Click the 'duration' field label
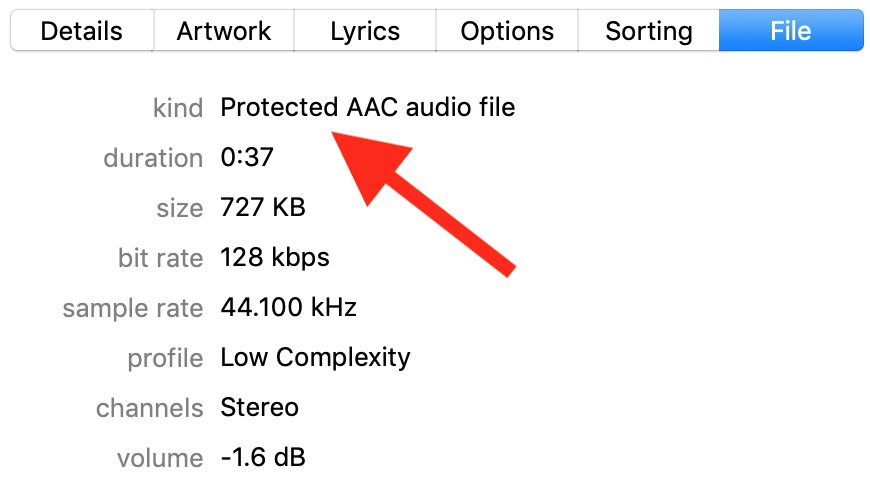Viewport: 870px width, 504px height. 153,158
